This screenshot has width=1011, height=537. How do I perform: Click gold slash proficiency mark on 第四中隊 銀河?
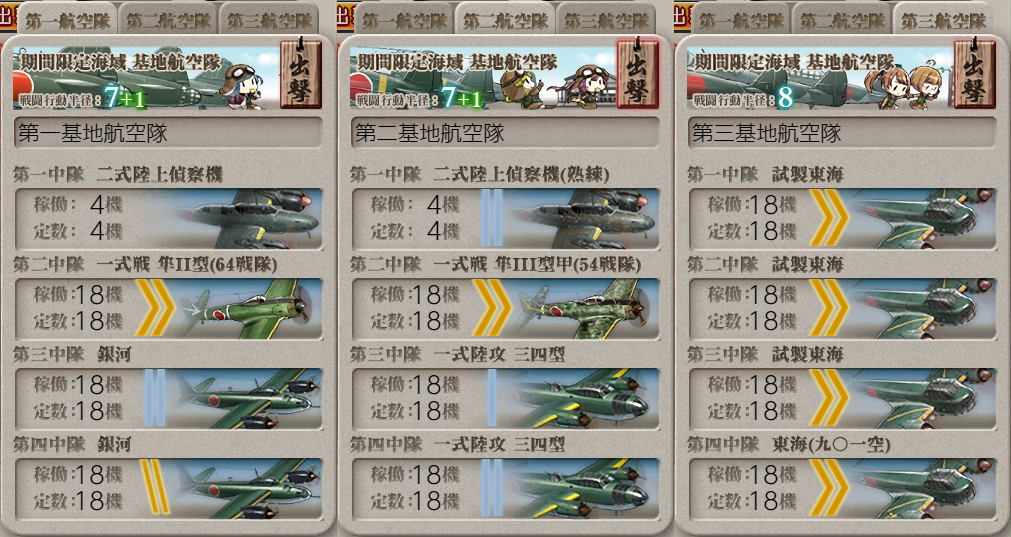pyautogui.click(x=155, y=487)
